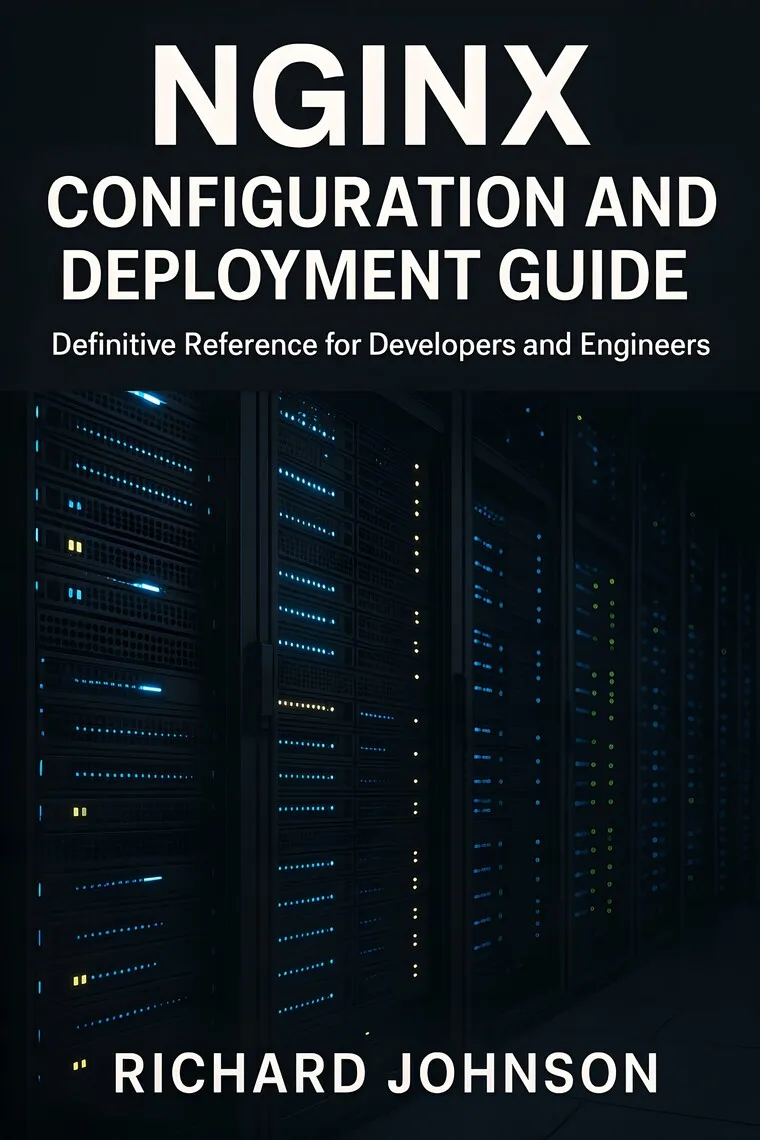Click the large NGINX title word
Image resolution: width=760 pixels, height=1140 pixels.
tap(371, 96)
